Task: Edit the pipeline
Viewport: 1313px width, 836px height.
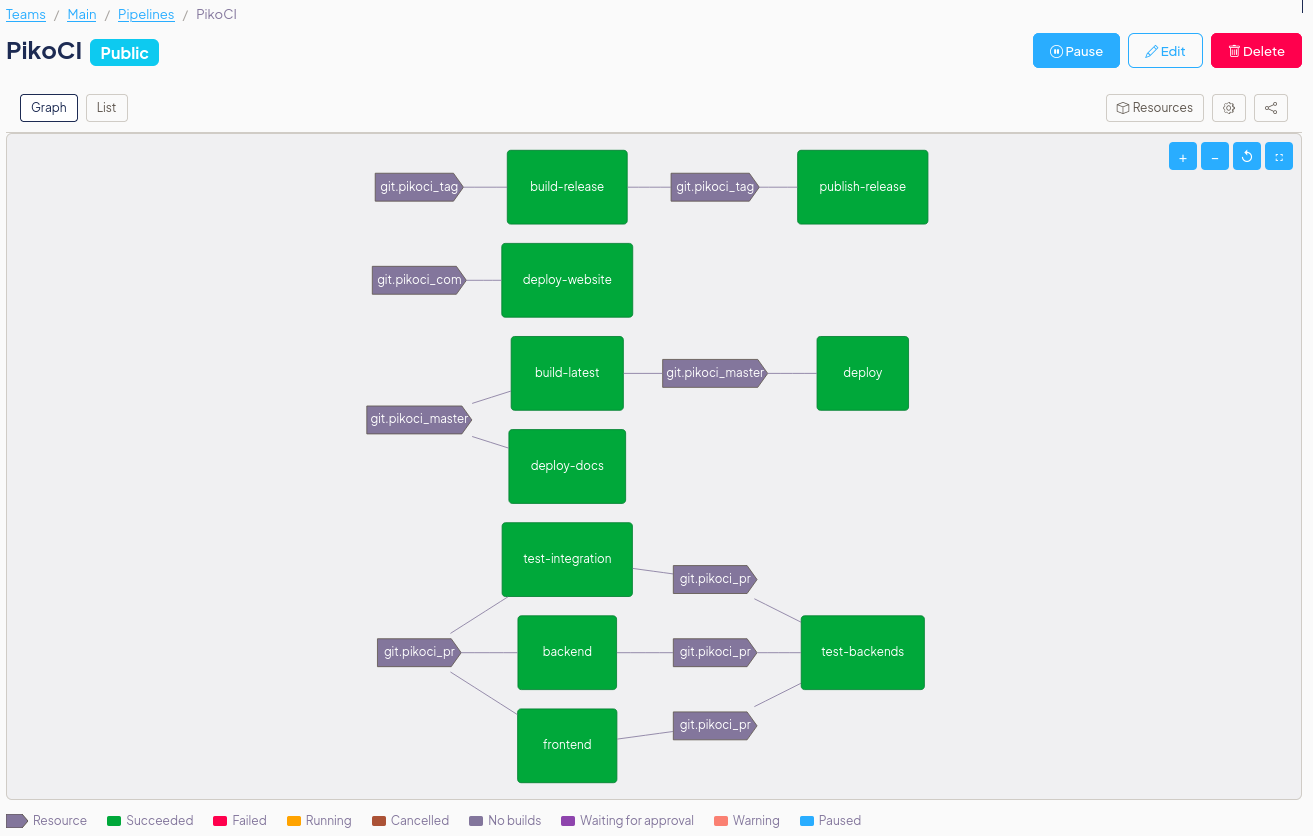Action: click(x=1165, y=51)
